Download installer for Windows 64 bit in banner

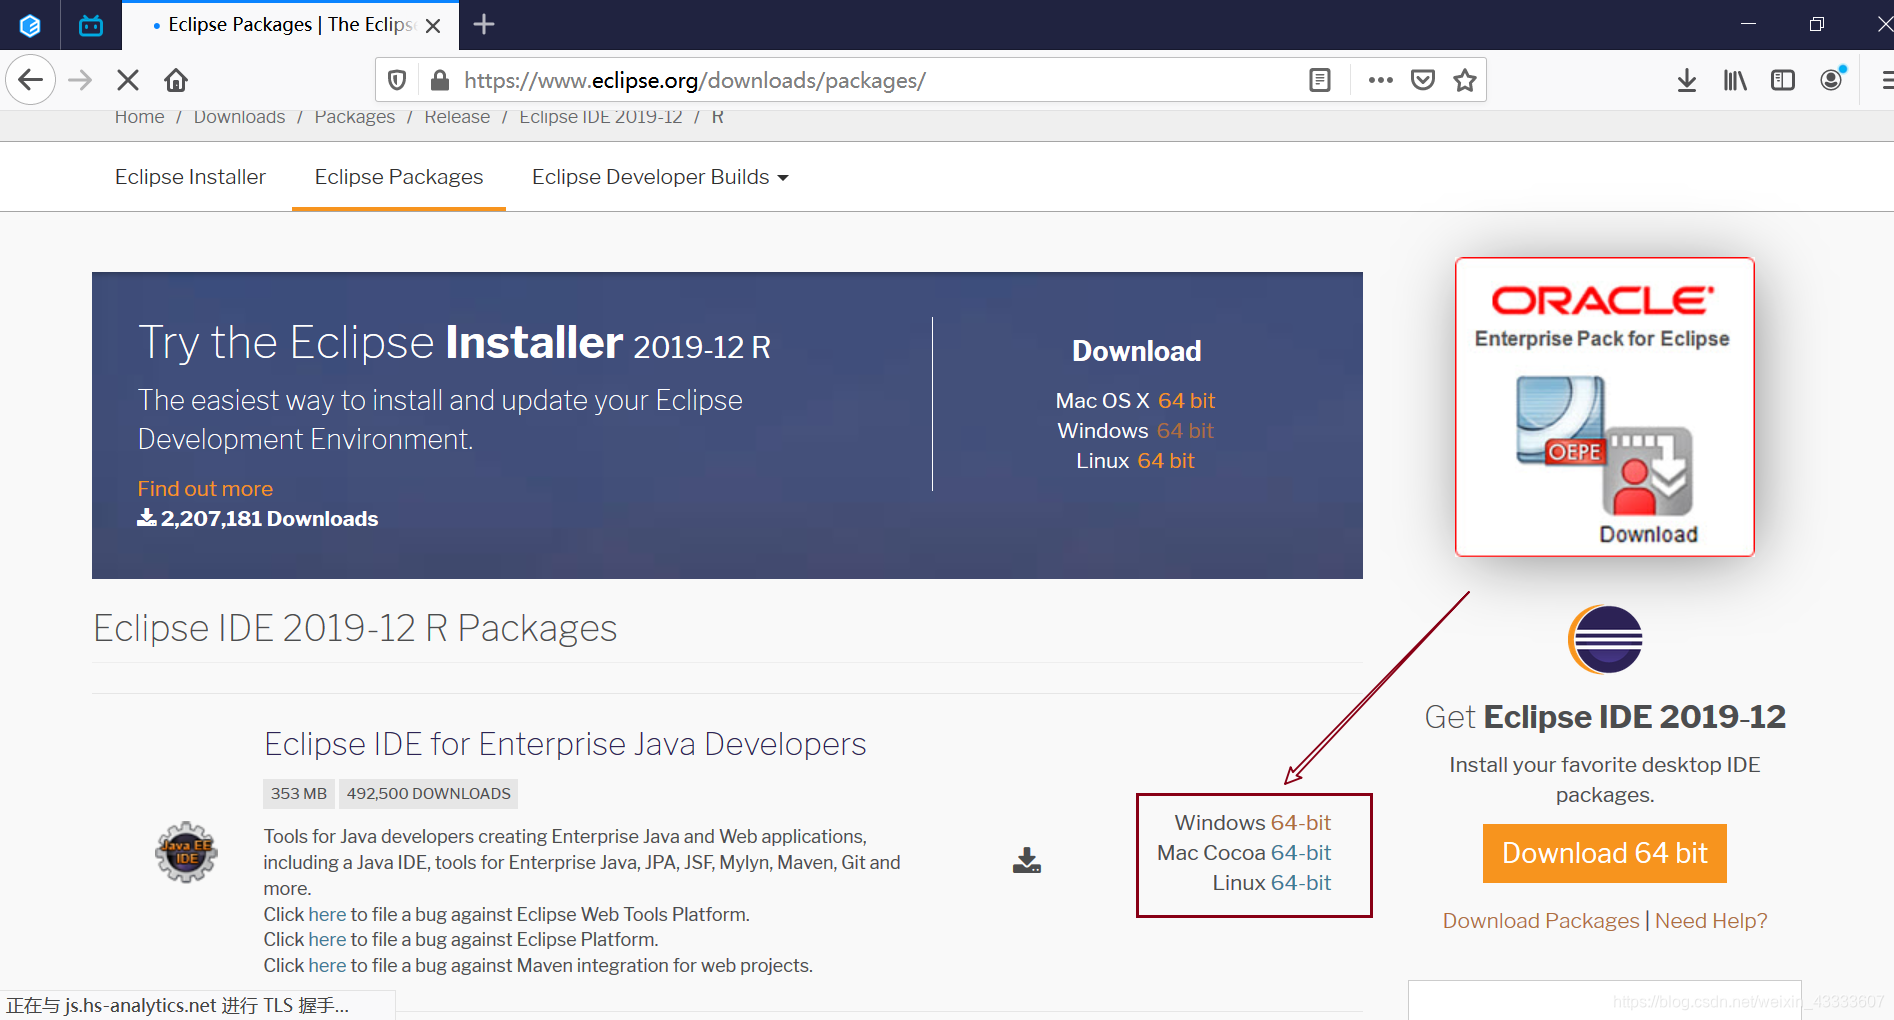(1185, 431)
